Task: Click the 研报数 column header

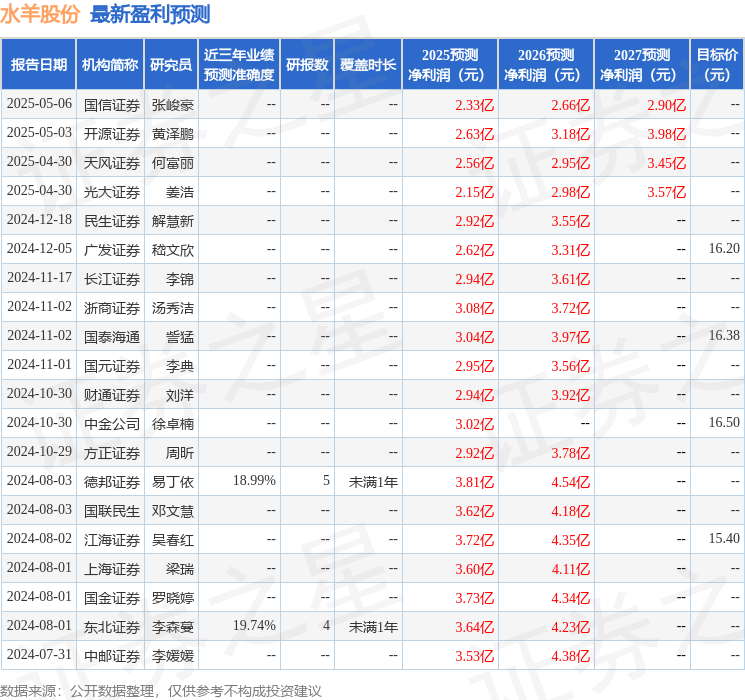Action: [x=307, y=65]
